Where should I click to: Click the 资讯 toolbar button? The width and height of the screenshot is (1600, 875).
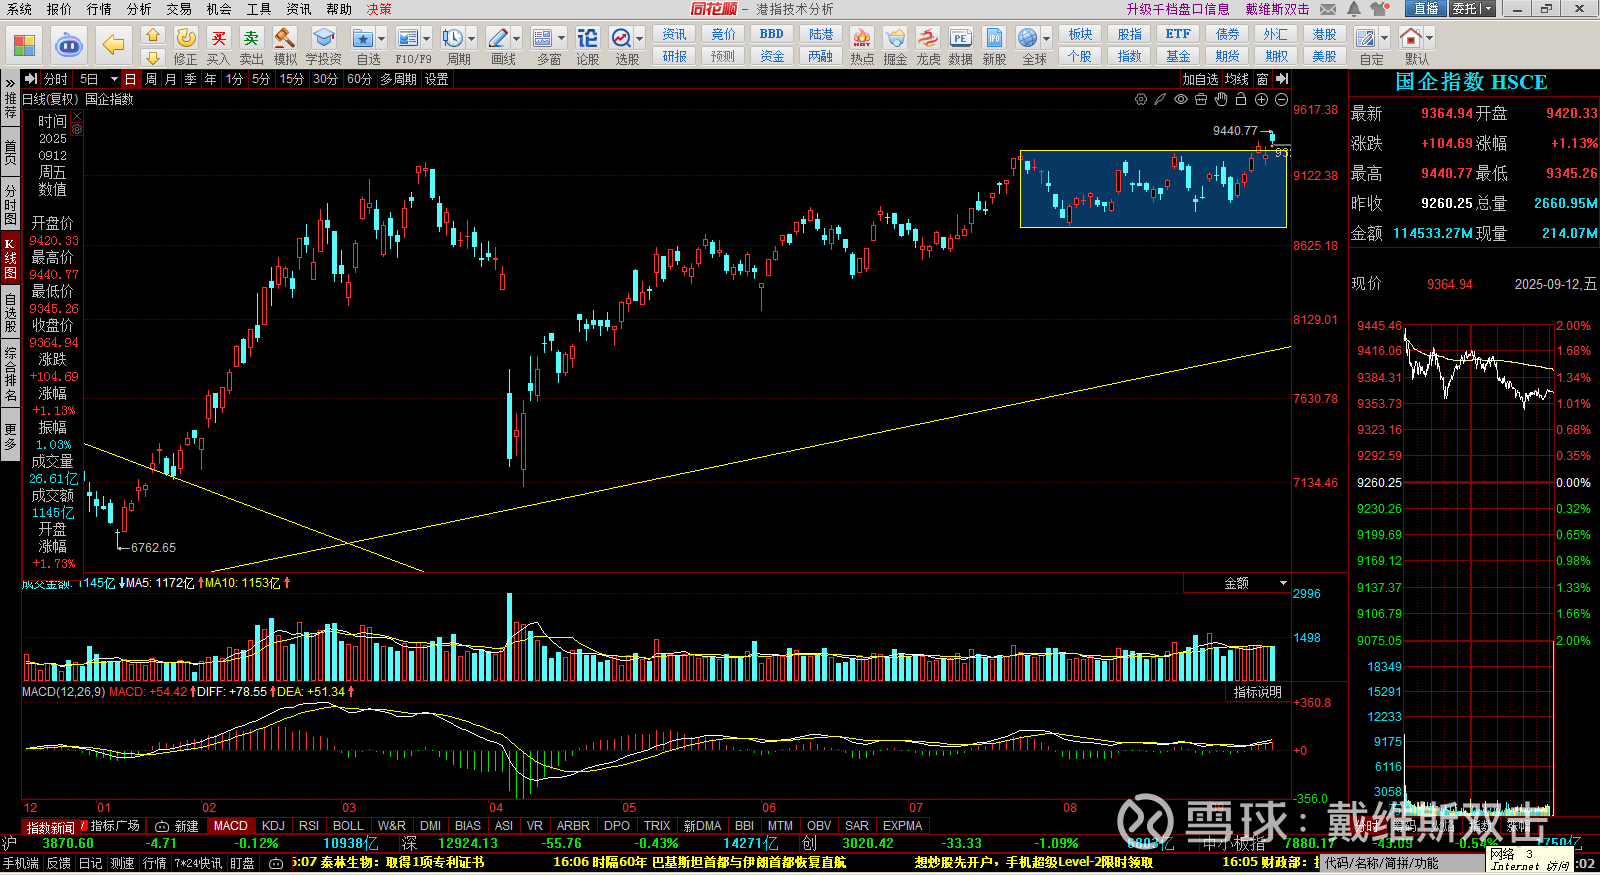pyautogui.click(x=675, y=34)
